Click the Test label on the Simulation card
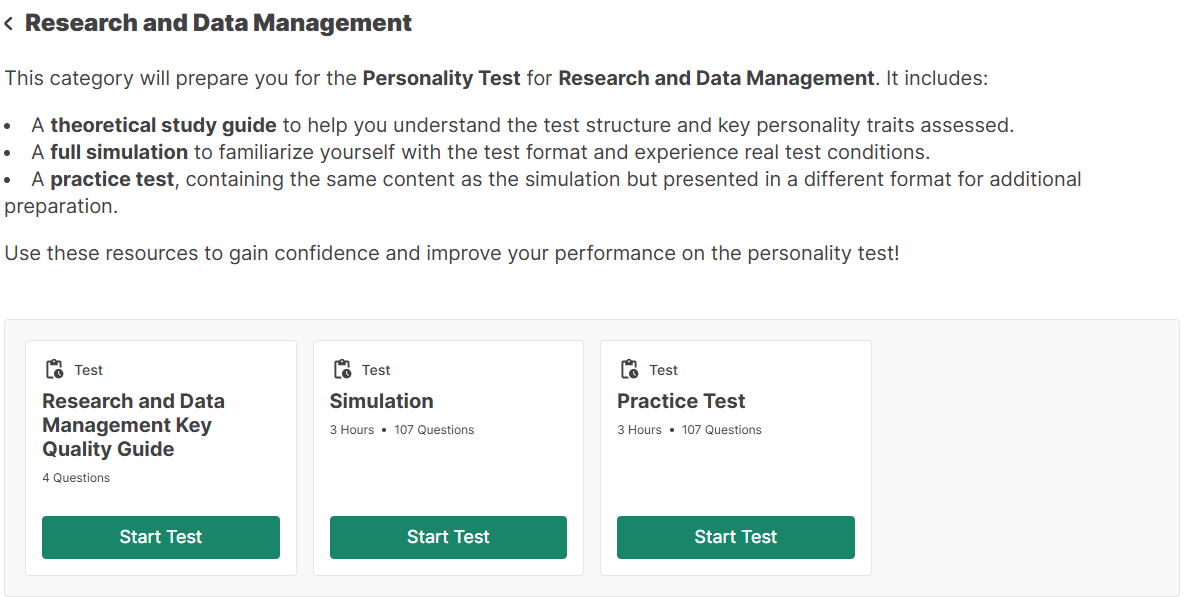1185x597 pixels. click(376, 370)
